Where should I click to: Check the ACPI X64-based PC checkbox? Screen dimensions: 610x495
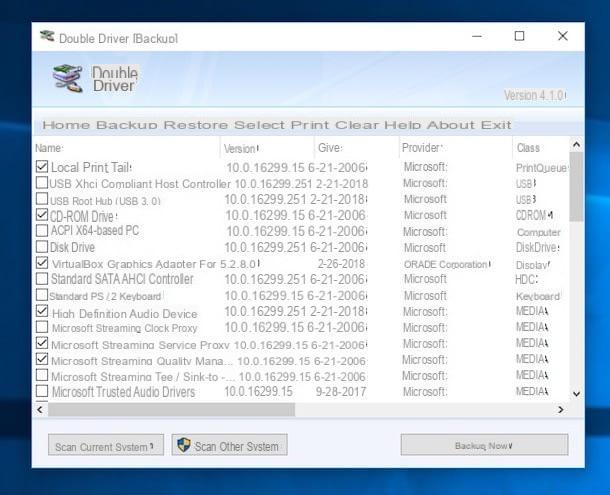pyautogui.click(x=42, y=230)
